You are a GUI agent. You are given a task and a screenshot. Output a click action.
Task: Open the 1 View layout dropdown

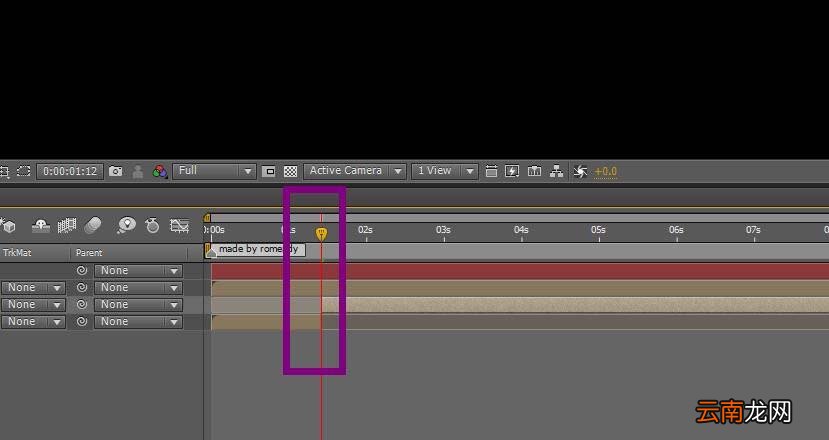pos(445,171)
